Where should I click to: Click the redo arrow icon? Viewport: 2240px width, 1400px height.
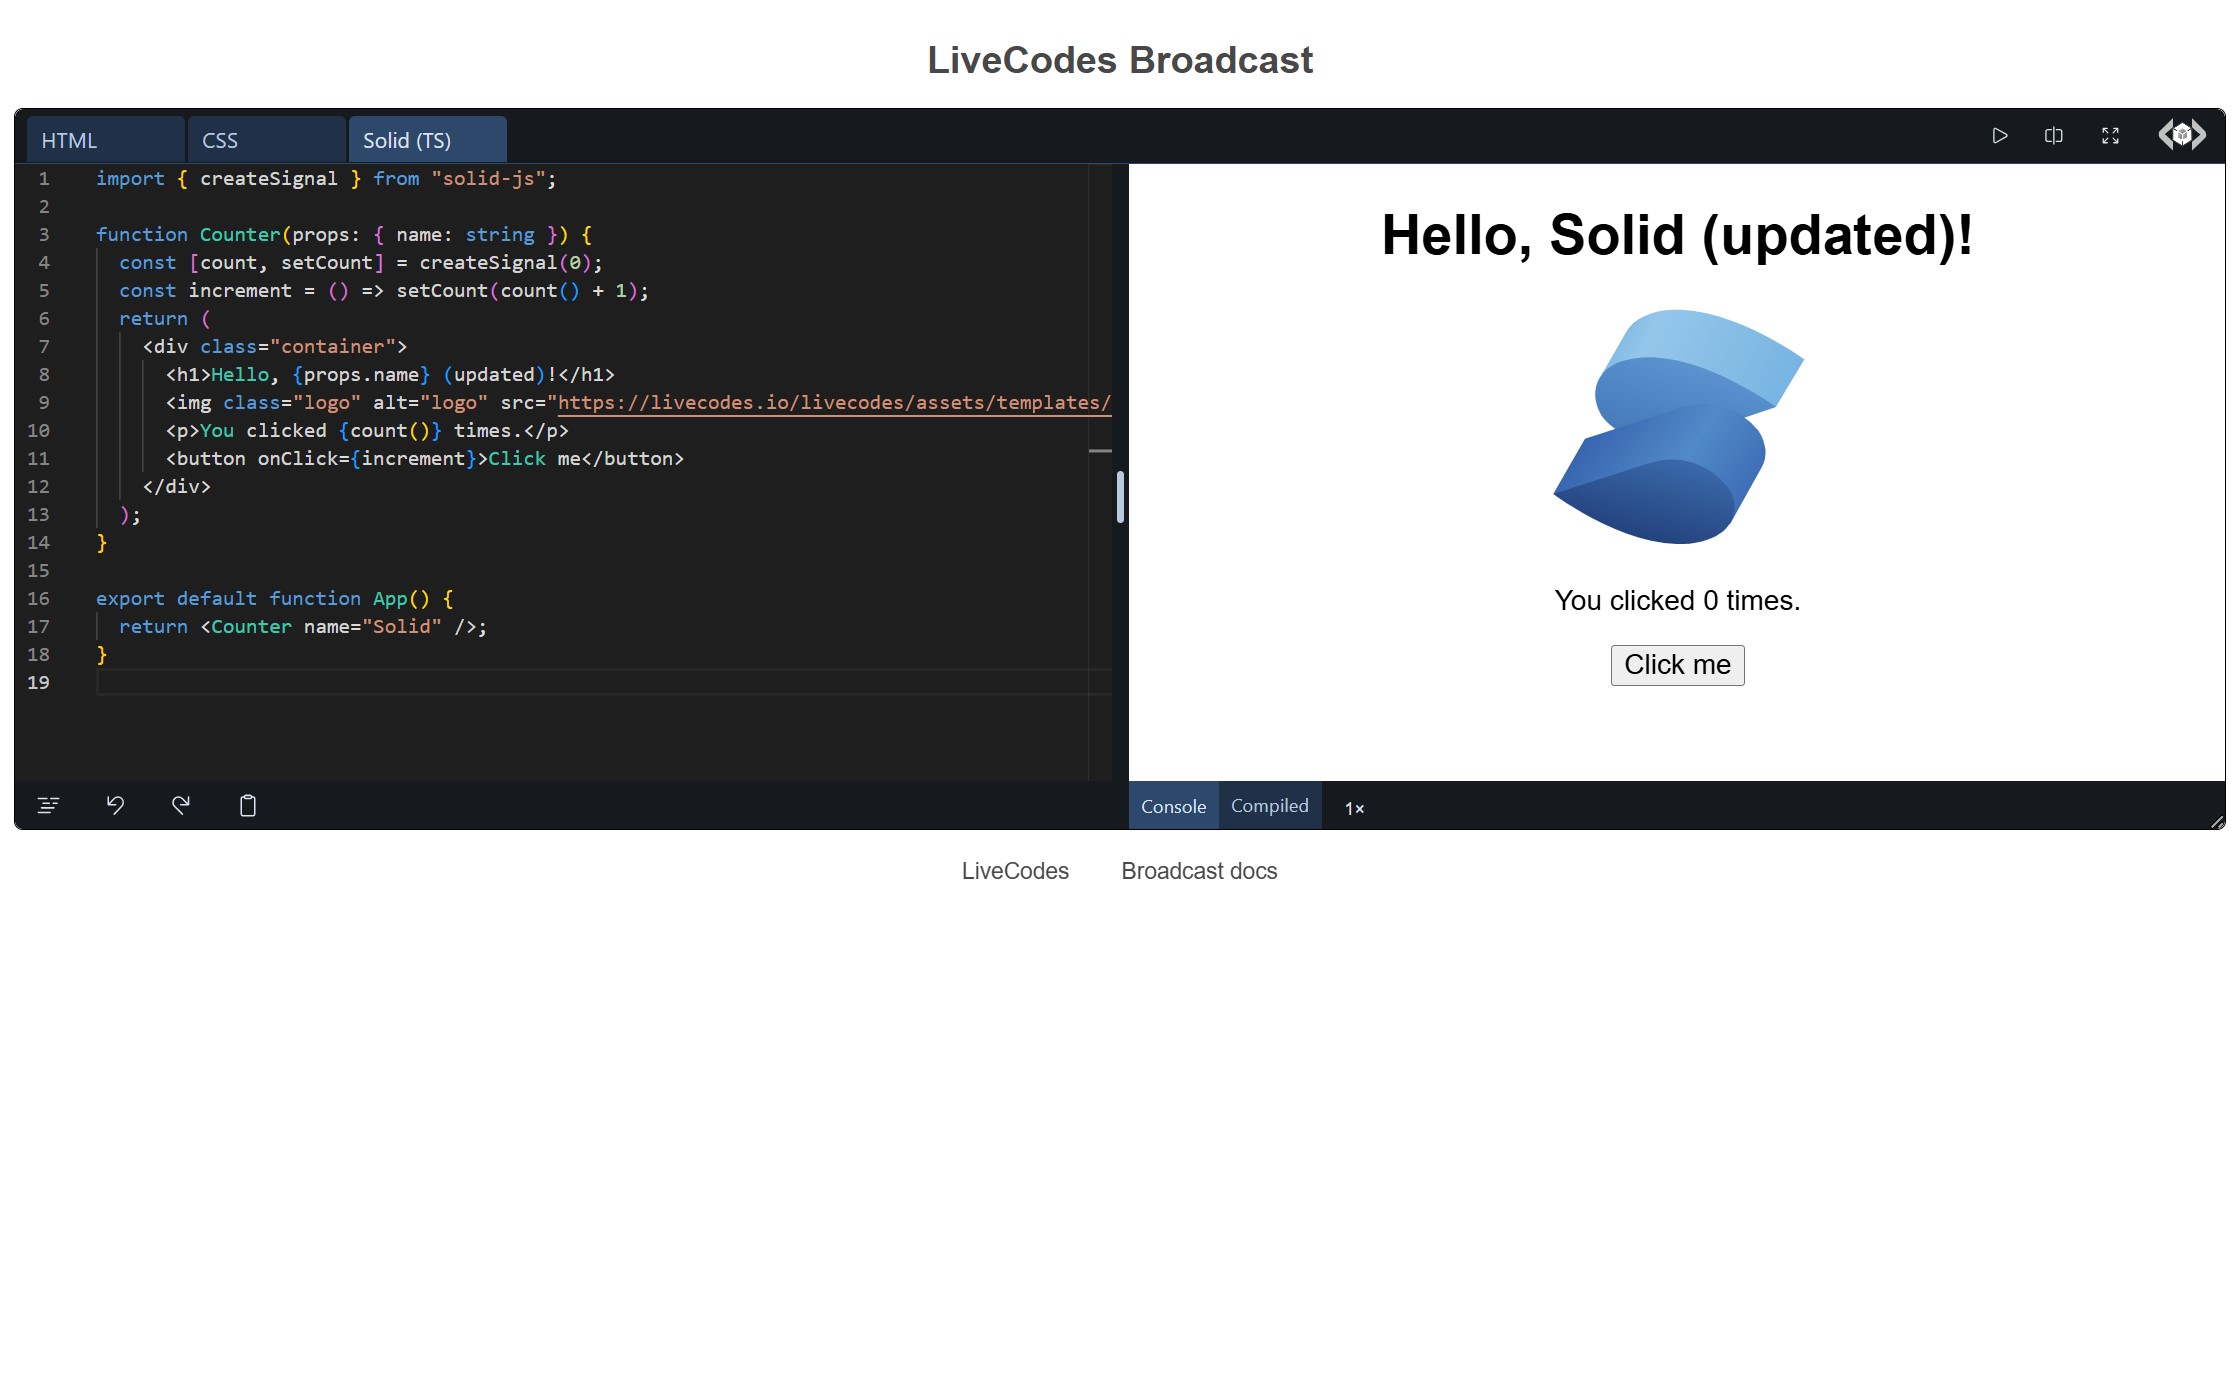(182, 803)
